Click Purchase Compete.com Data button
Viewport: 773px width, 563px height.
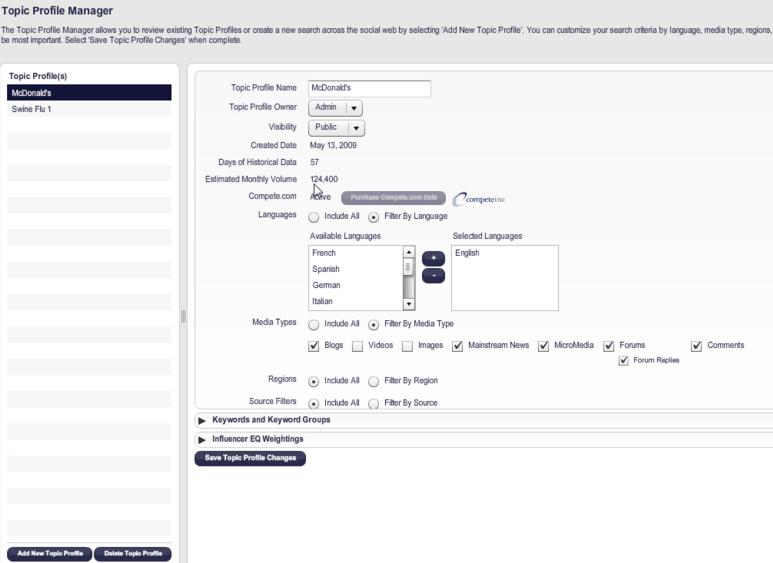[393, 198]
